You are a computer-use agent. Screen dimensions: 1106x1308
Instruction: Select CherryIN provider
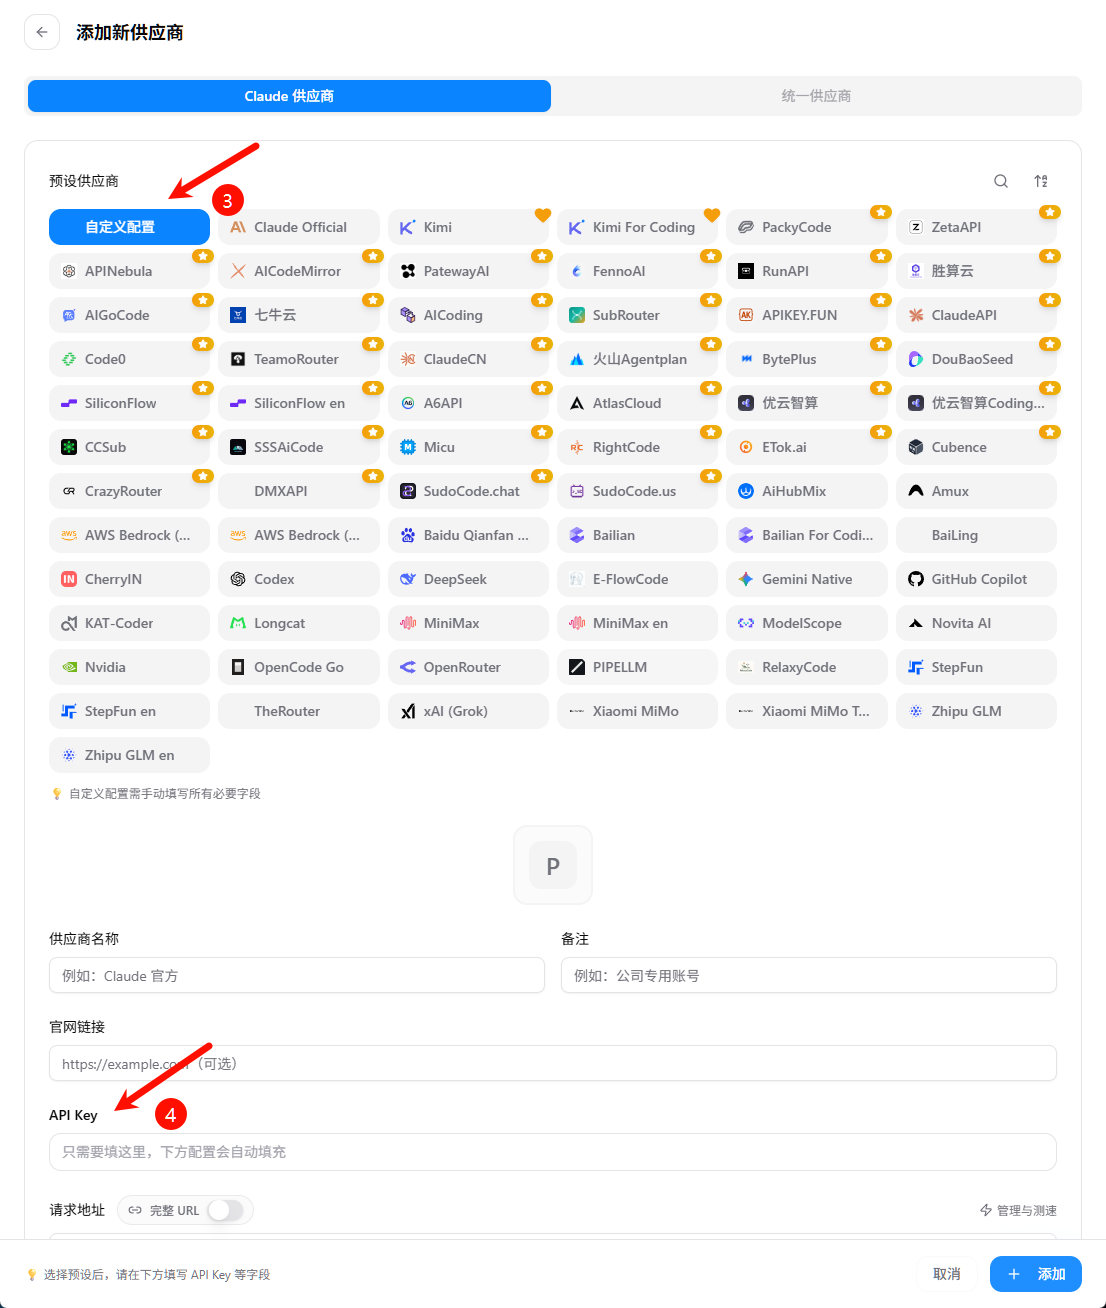129,579
